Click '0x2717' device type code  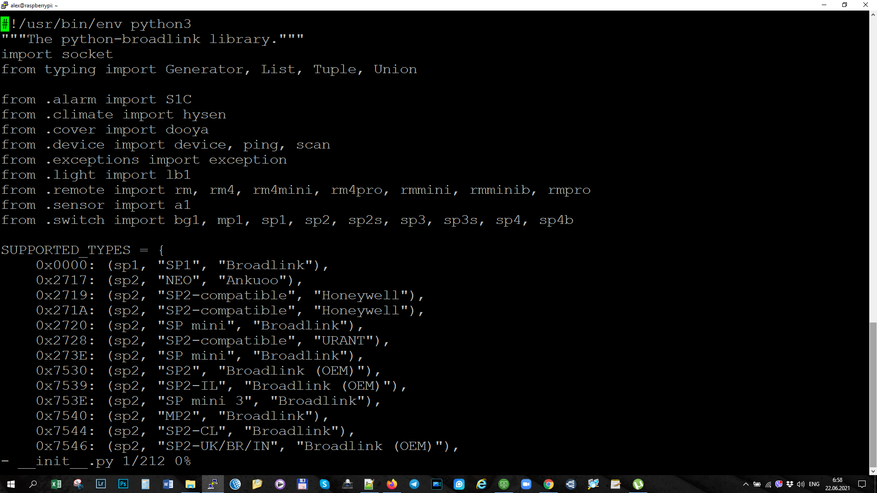(62, 280)
